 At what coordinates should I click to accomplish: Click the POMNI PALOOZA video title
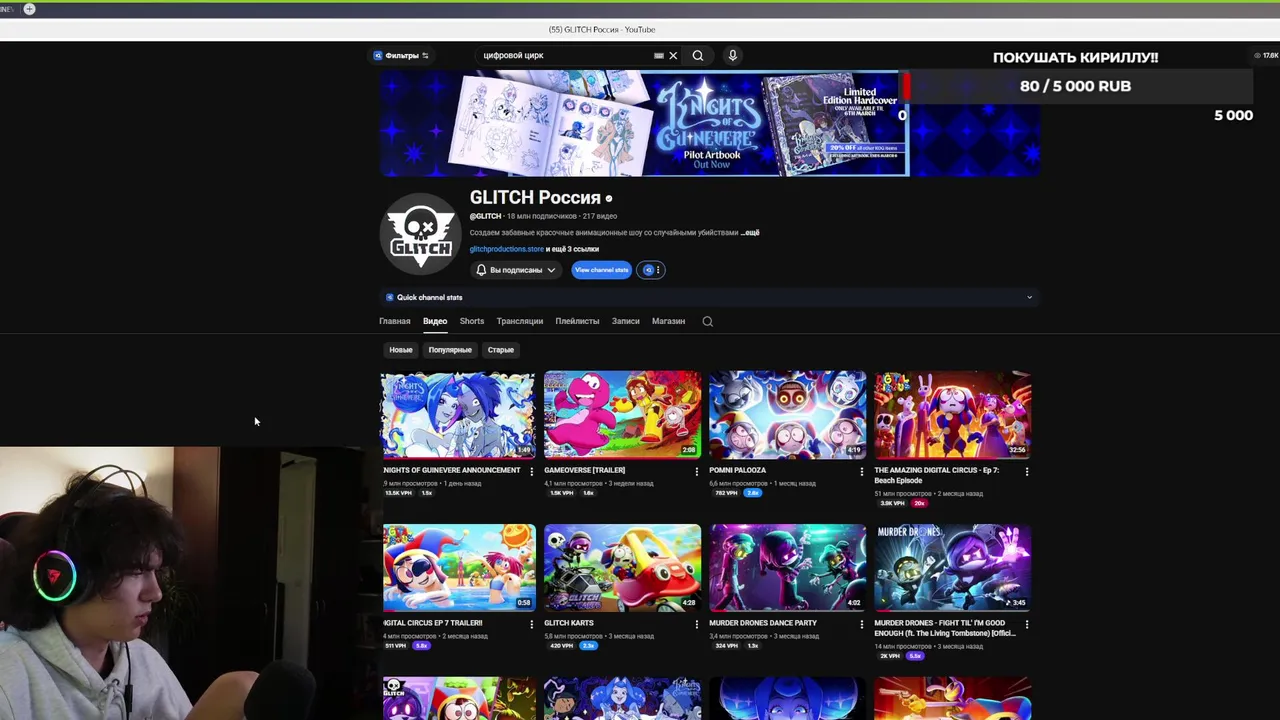click(737, 470)
